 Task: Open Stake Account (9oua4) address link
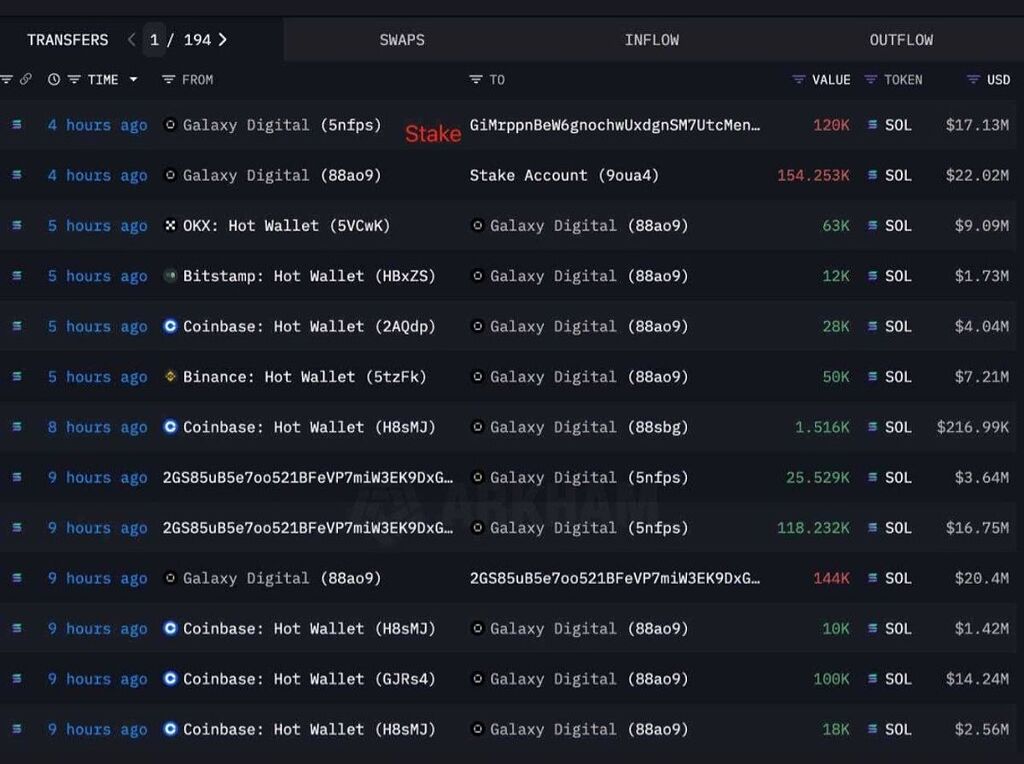tap(564, 176)
